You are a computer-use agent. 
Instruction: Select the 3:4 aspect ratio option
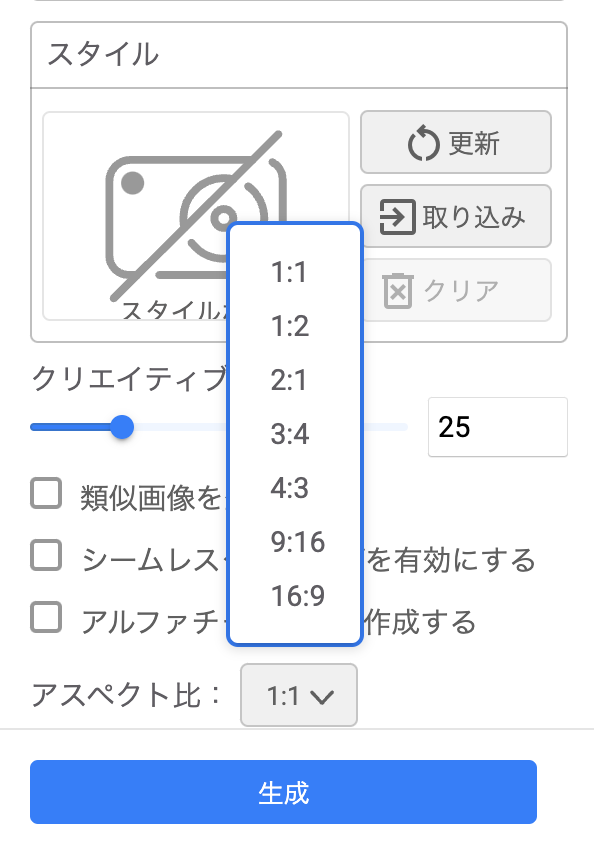click(x=295, y=434)
